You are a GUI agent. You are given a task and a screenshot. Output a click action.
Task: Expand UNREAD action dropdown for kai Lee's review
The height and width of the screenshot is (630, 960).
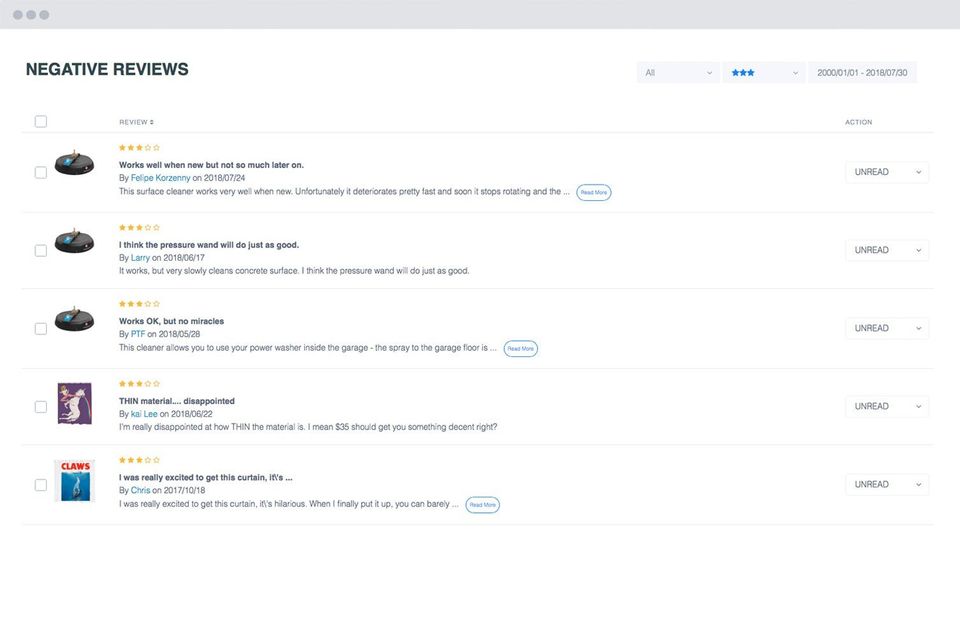point(887,406)
